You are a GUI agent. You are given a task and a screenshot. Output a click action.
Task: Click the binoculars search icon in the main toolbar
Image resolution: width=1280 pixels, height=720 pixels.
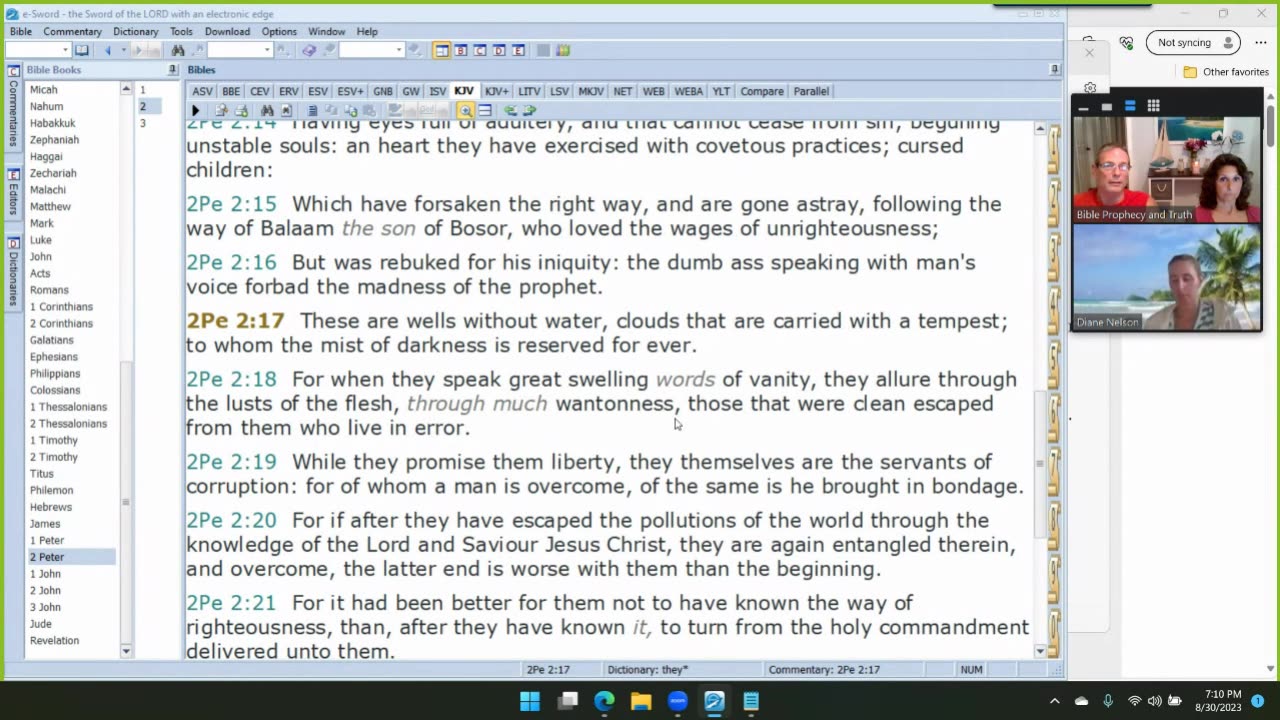pos(178,50)
